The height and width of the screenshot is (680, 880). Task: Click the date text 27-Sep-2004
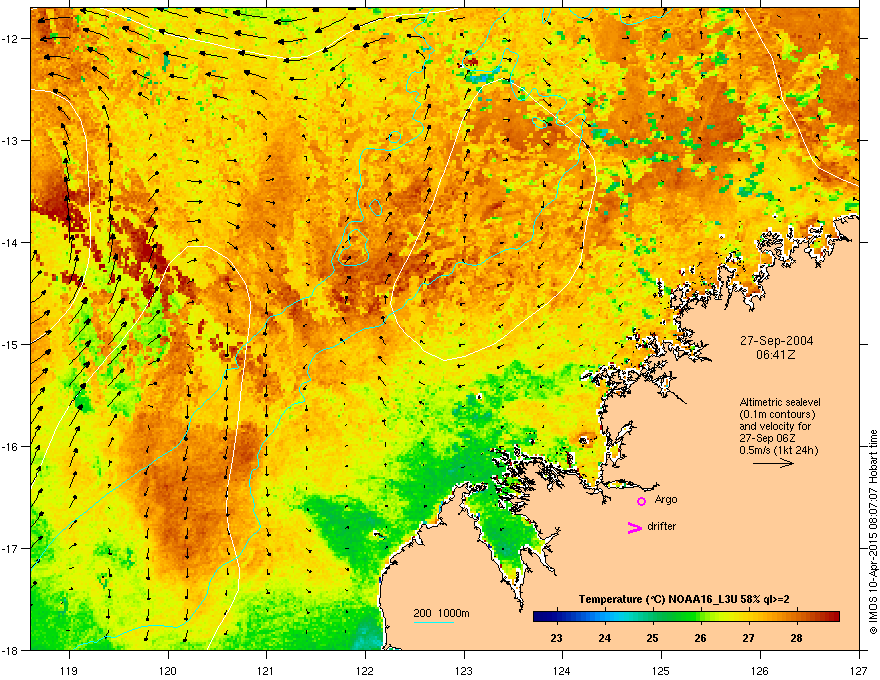tap(776, 341)
